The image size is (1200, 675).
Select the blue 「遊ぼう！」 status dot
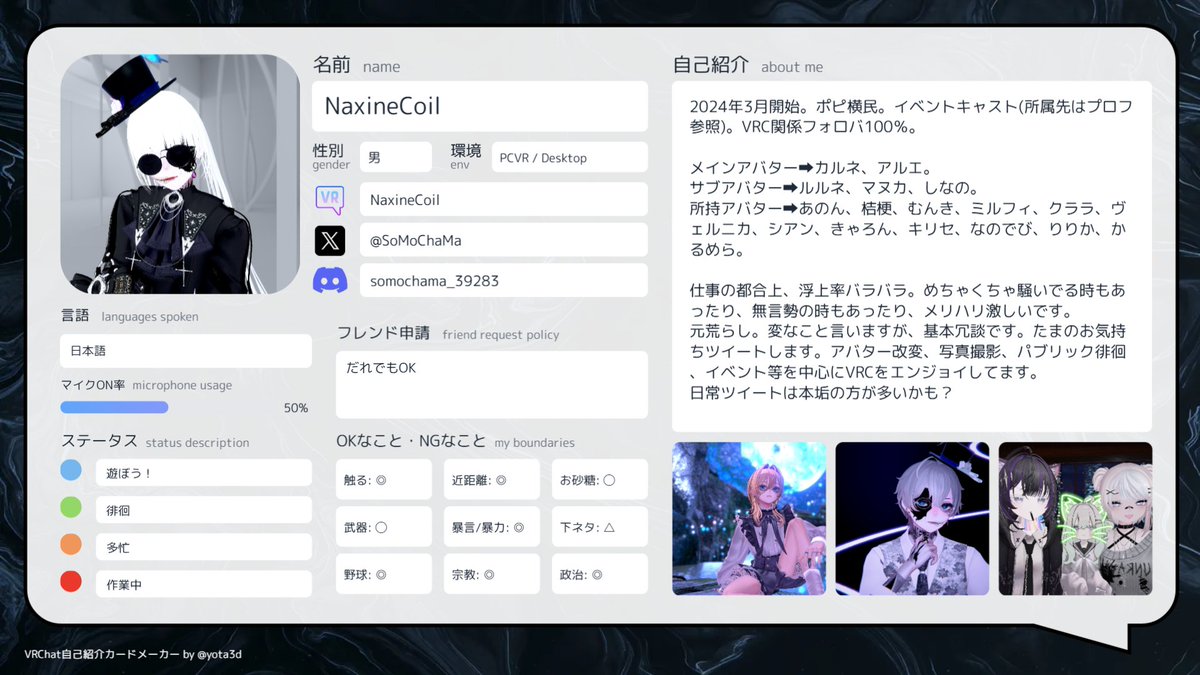pyautogui.click(x=70, y=470)
